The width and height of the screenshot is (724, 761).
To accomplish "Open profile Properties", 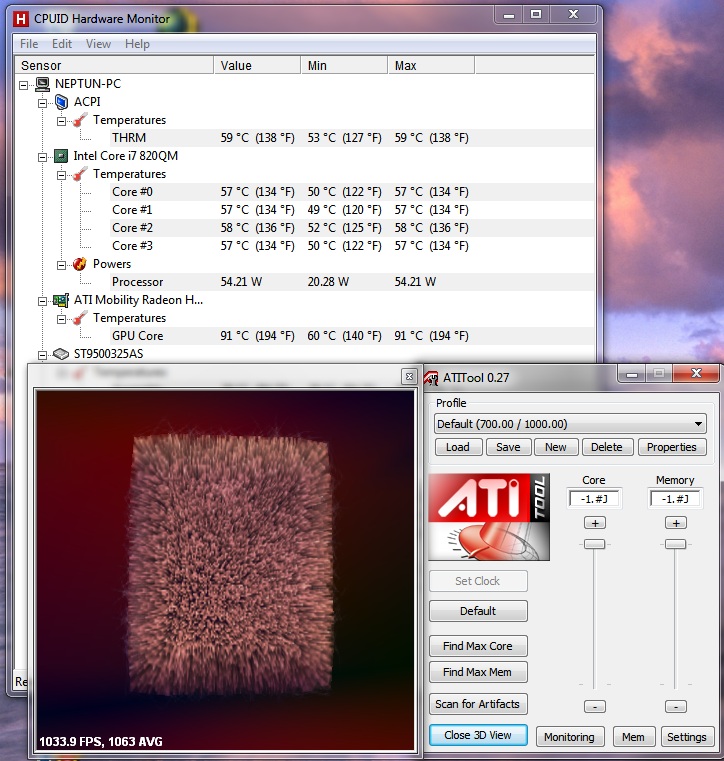I will (x=672, y=447).
